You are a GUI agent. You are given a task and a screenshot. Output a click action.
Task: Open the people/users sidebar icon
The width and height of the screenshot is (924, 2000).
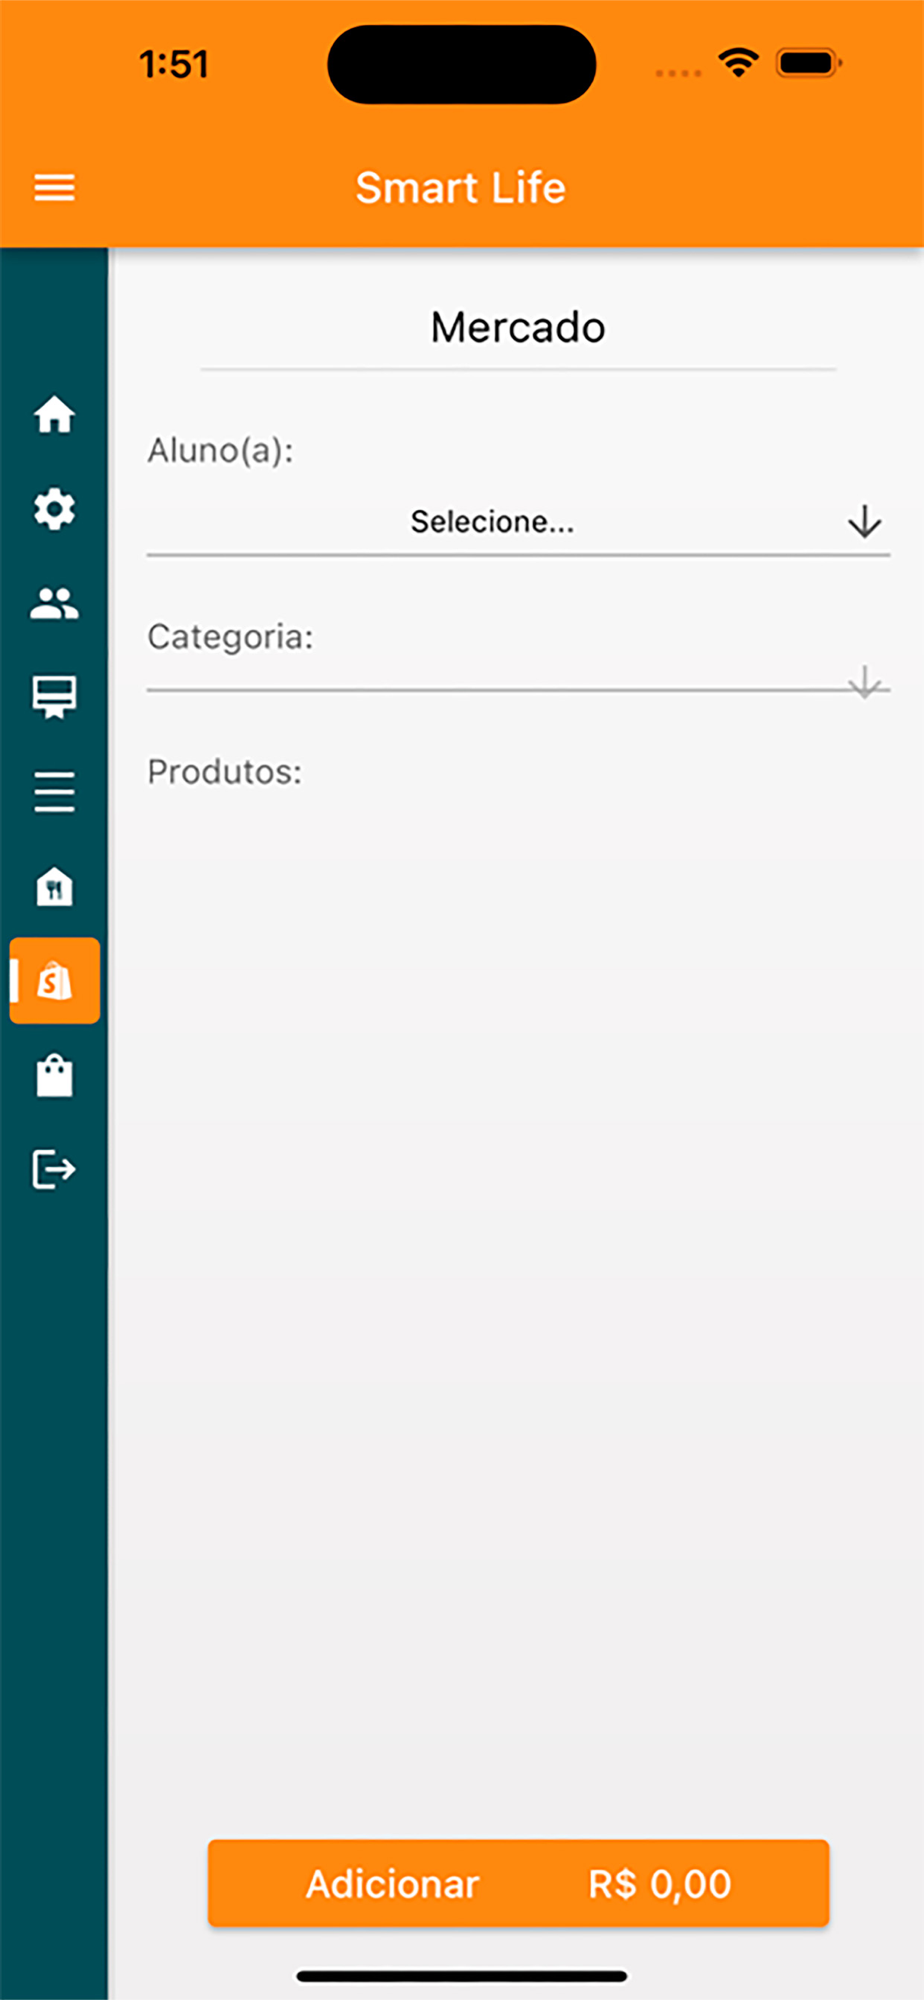coord(54,603)
